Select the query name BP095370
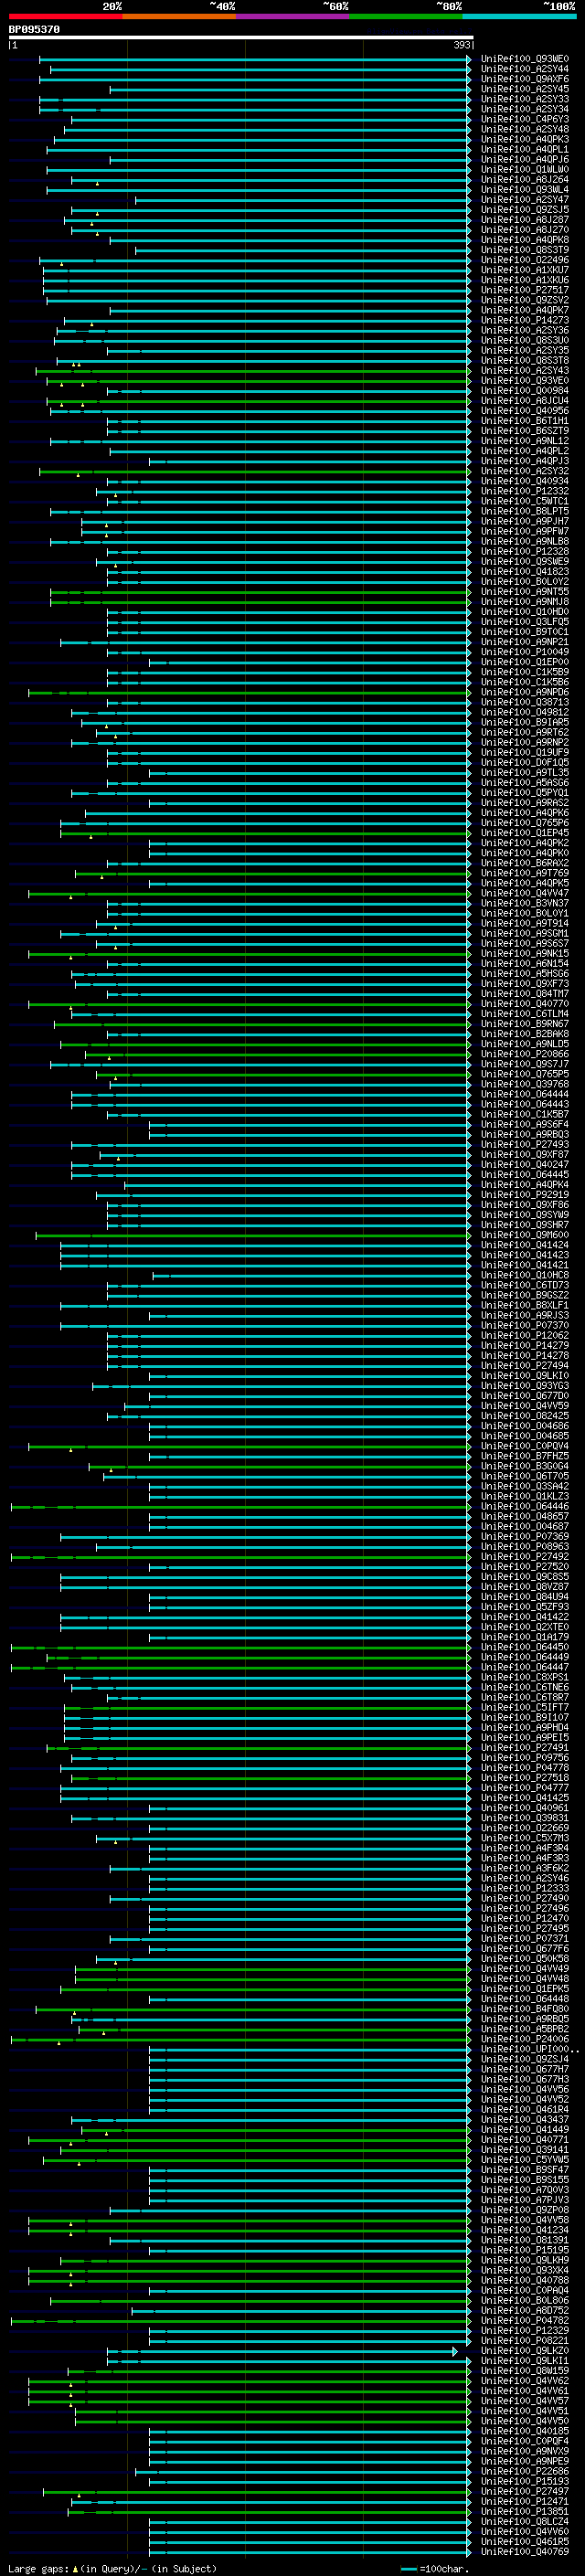 tap(34, 29)
